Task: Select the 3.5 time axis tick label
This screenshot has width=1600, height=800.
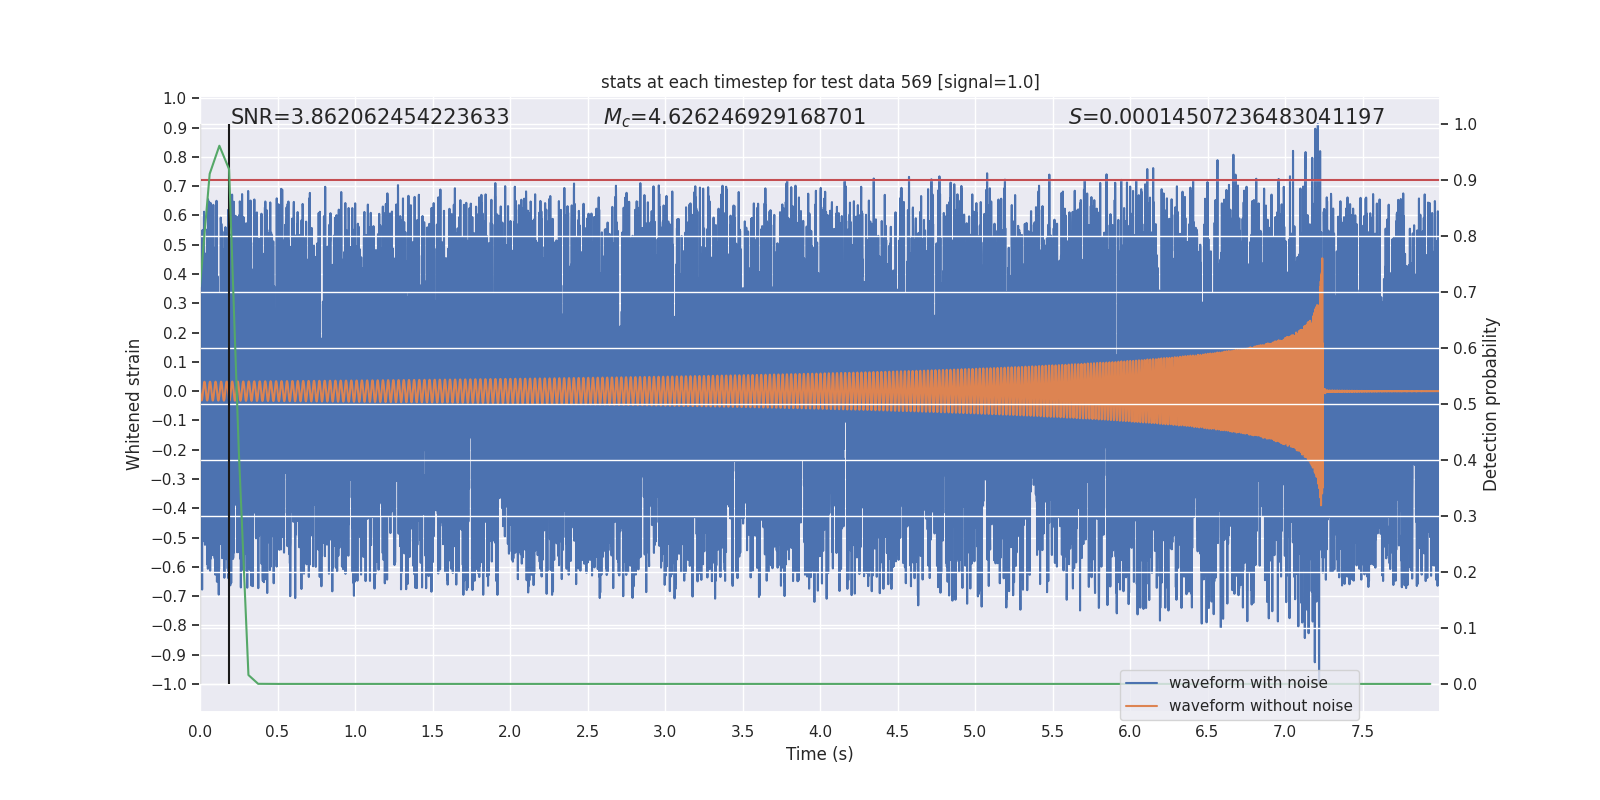Action: 742,731
